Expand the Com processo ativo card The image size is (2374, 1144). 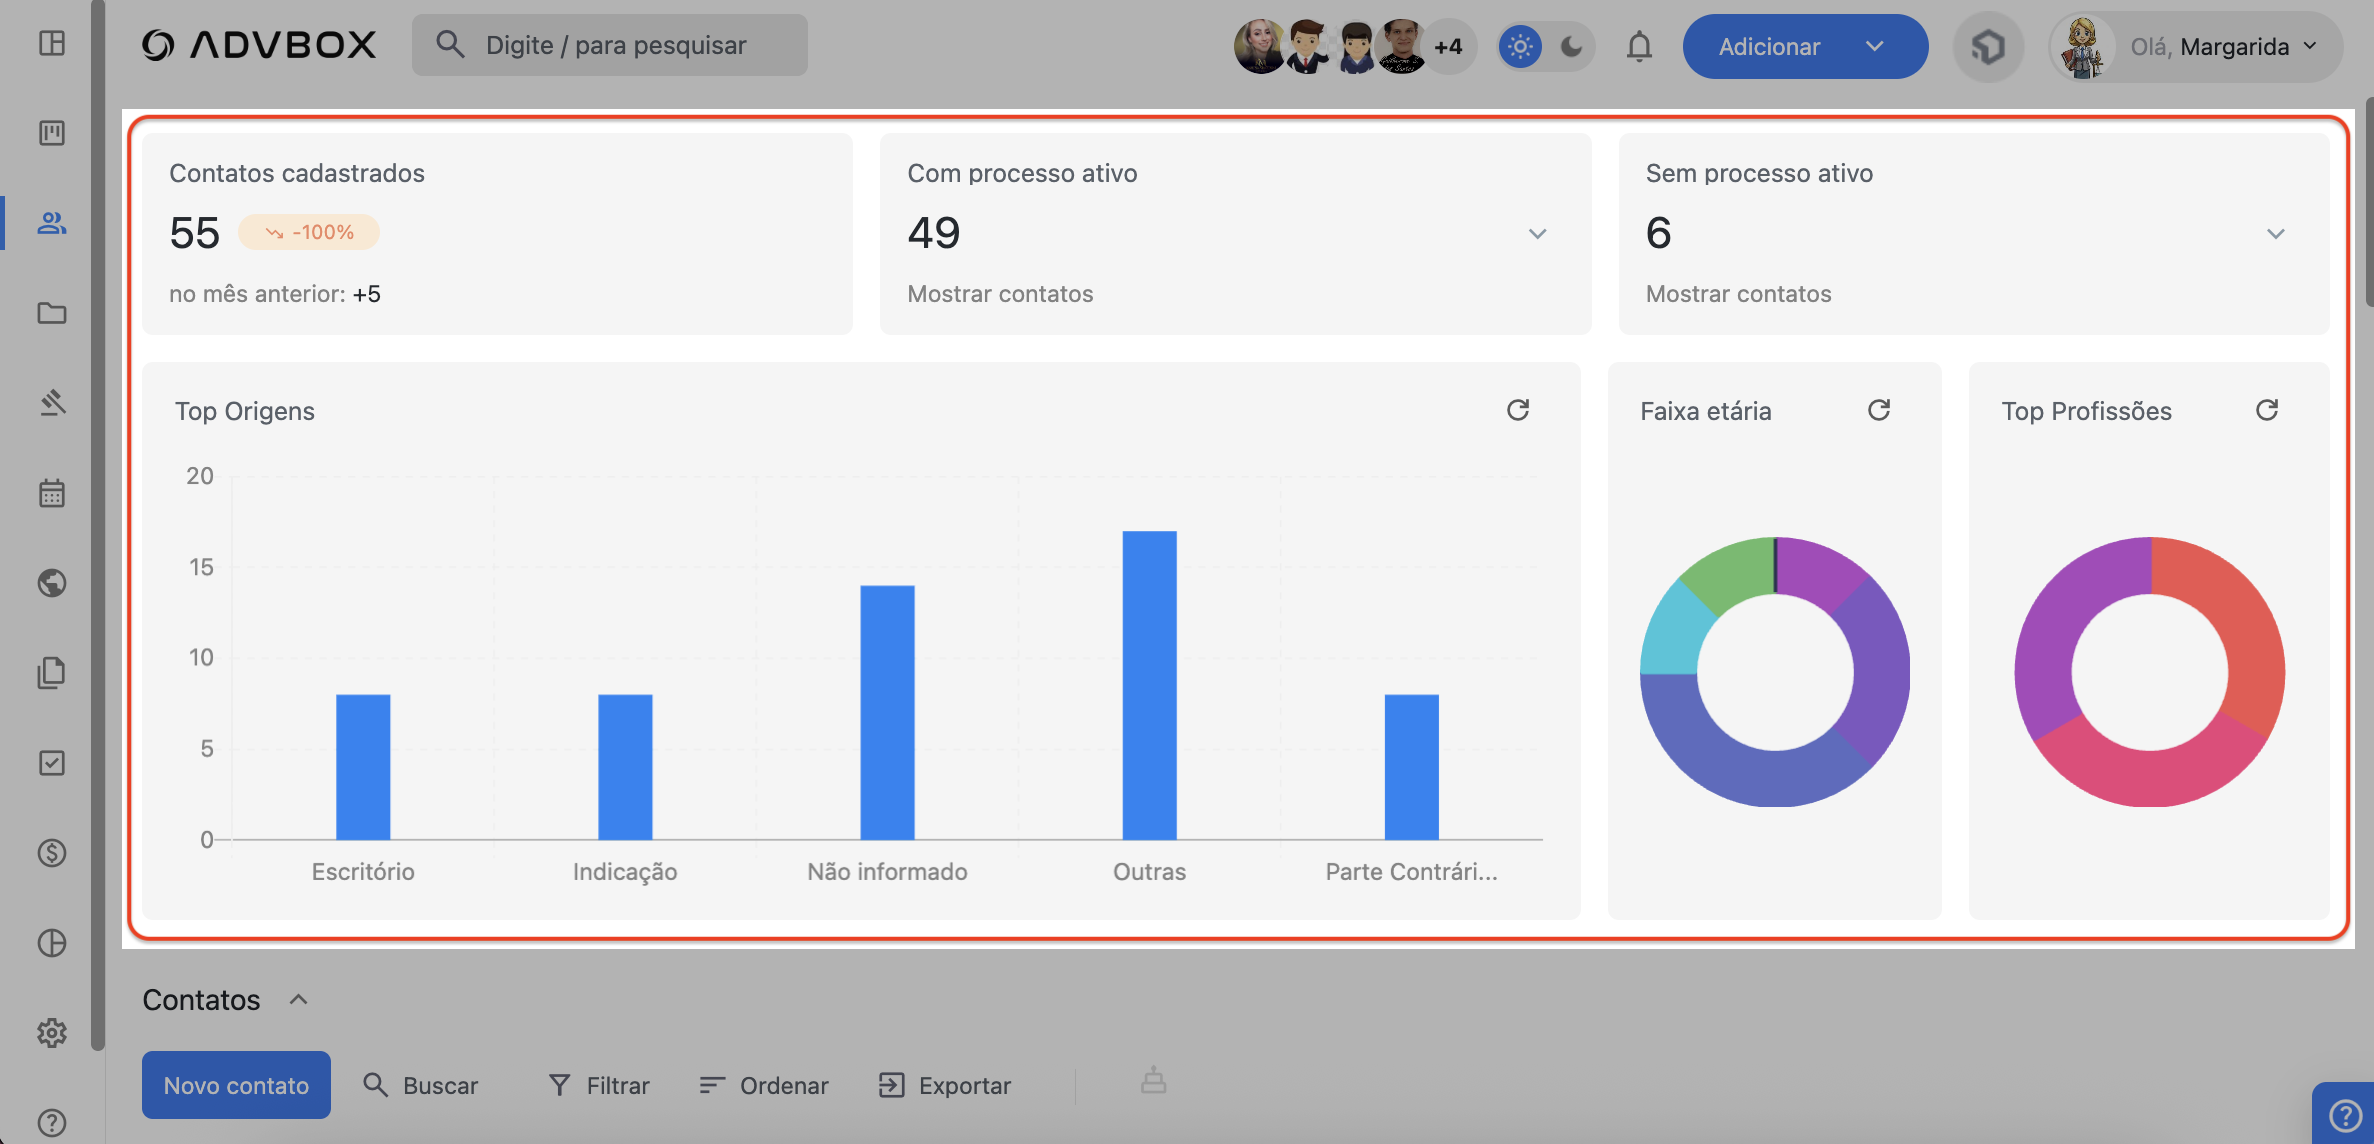coord(1537,234)
